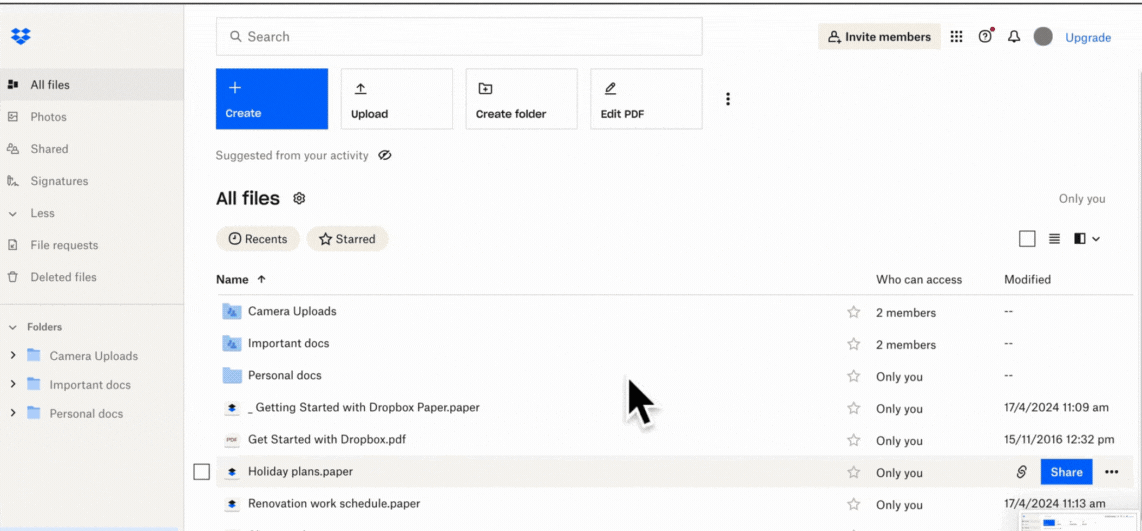Viewport: 1142px width, 531px height.
Task: Hide suggested activity with eye icon
Action: 385,156
